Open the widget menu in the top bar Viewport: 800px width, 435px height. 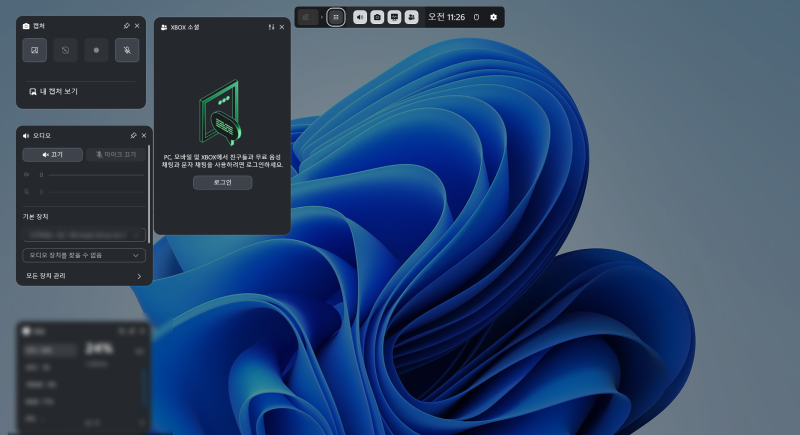[x=336, y=17]
